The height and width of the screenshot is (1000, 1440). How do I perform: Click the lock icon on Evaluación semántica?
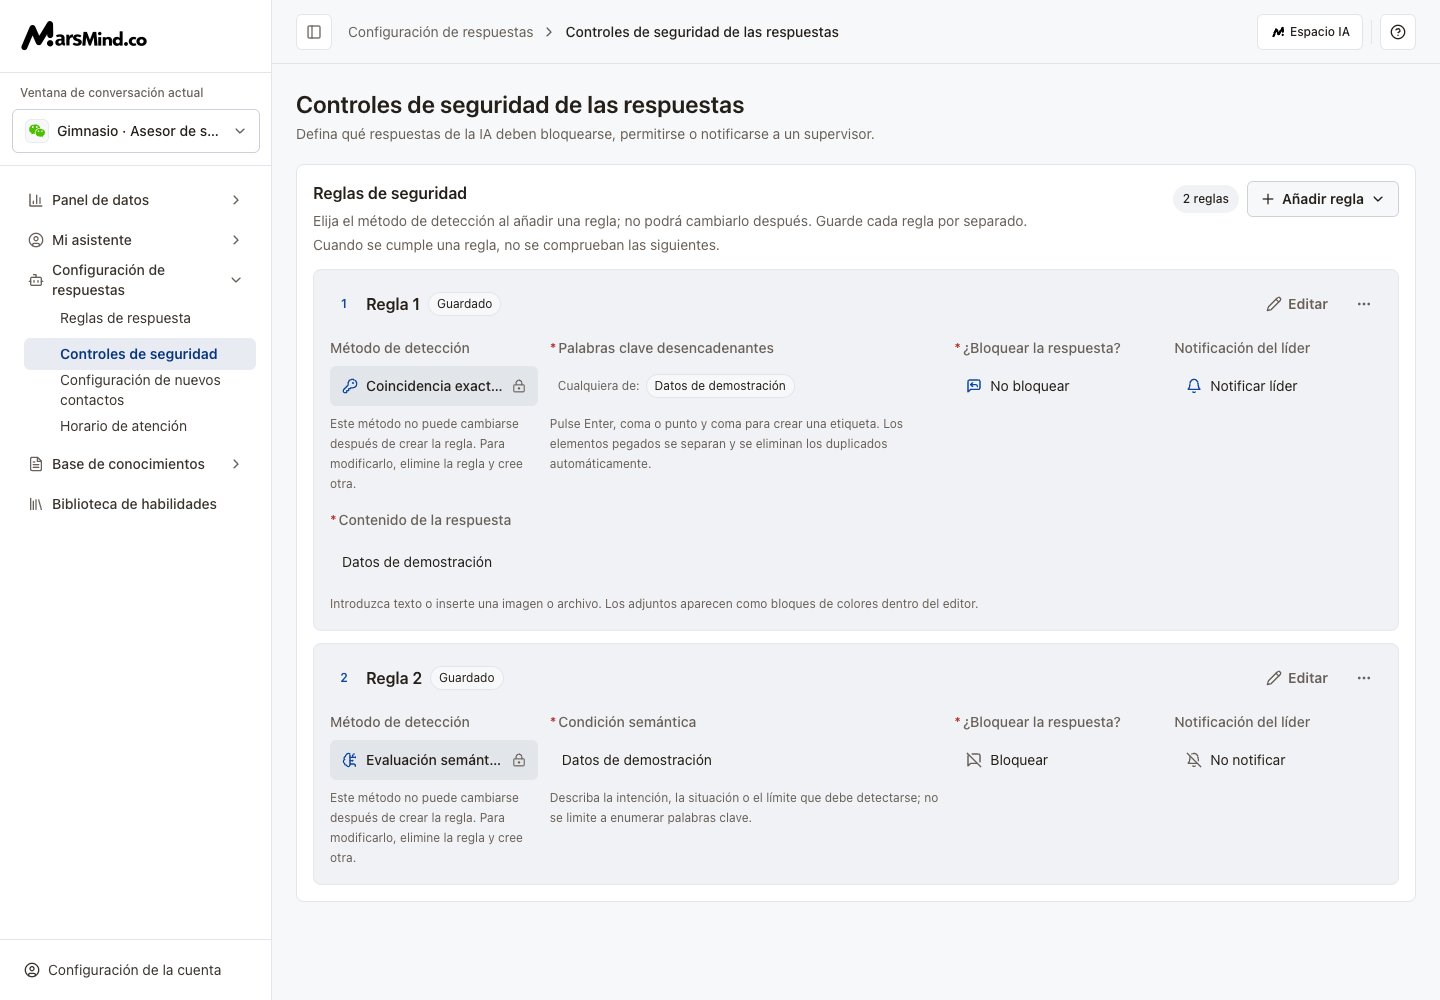pos(519,760)
